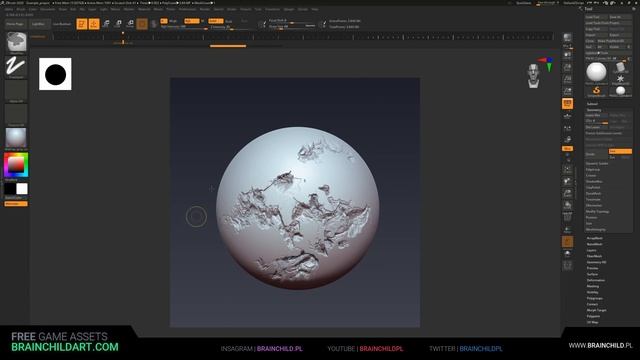
Task: Open the current brush thumbnail selector
Action: click(x=16, y=42)
